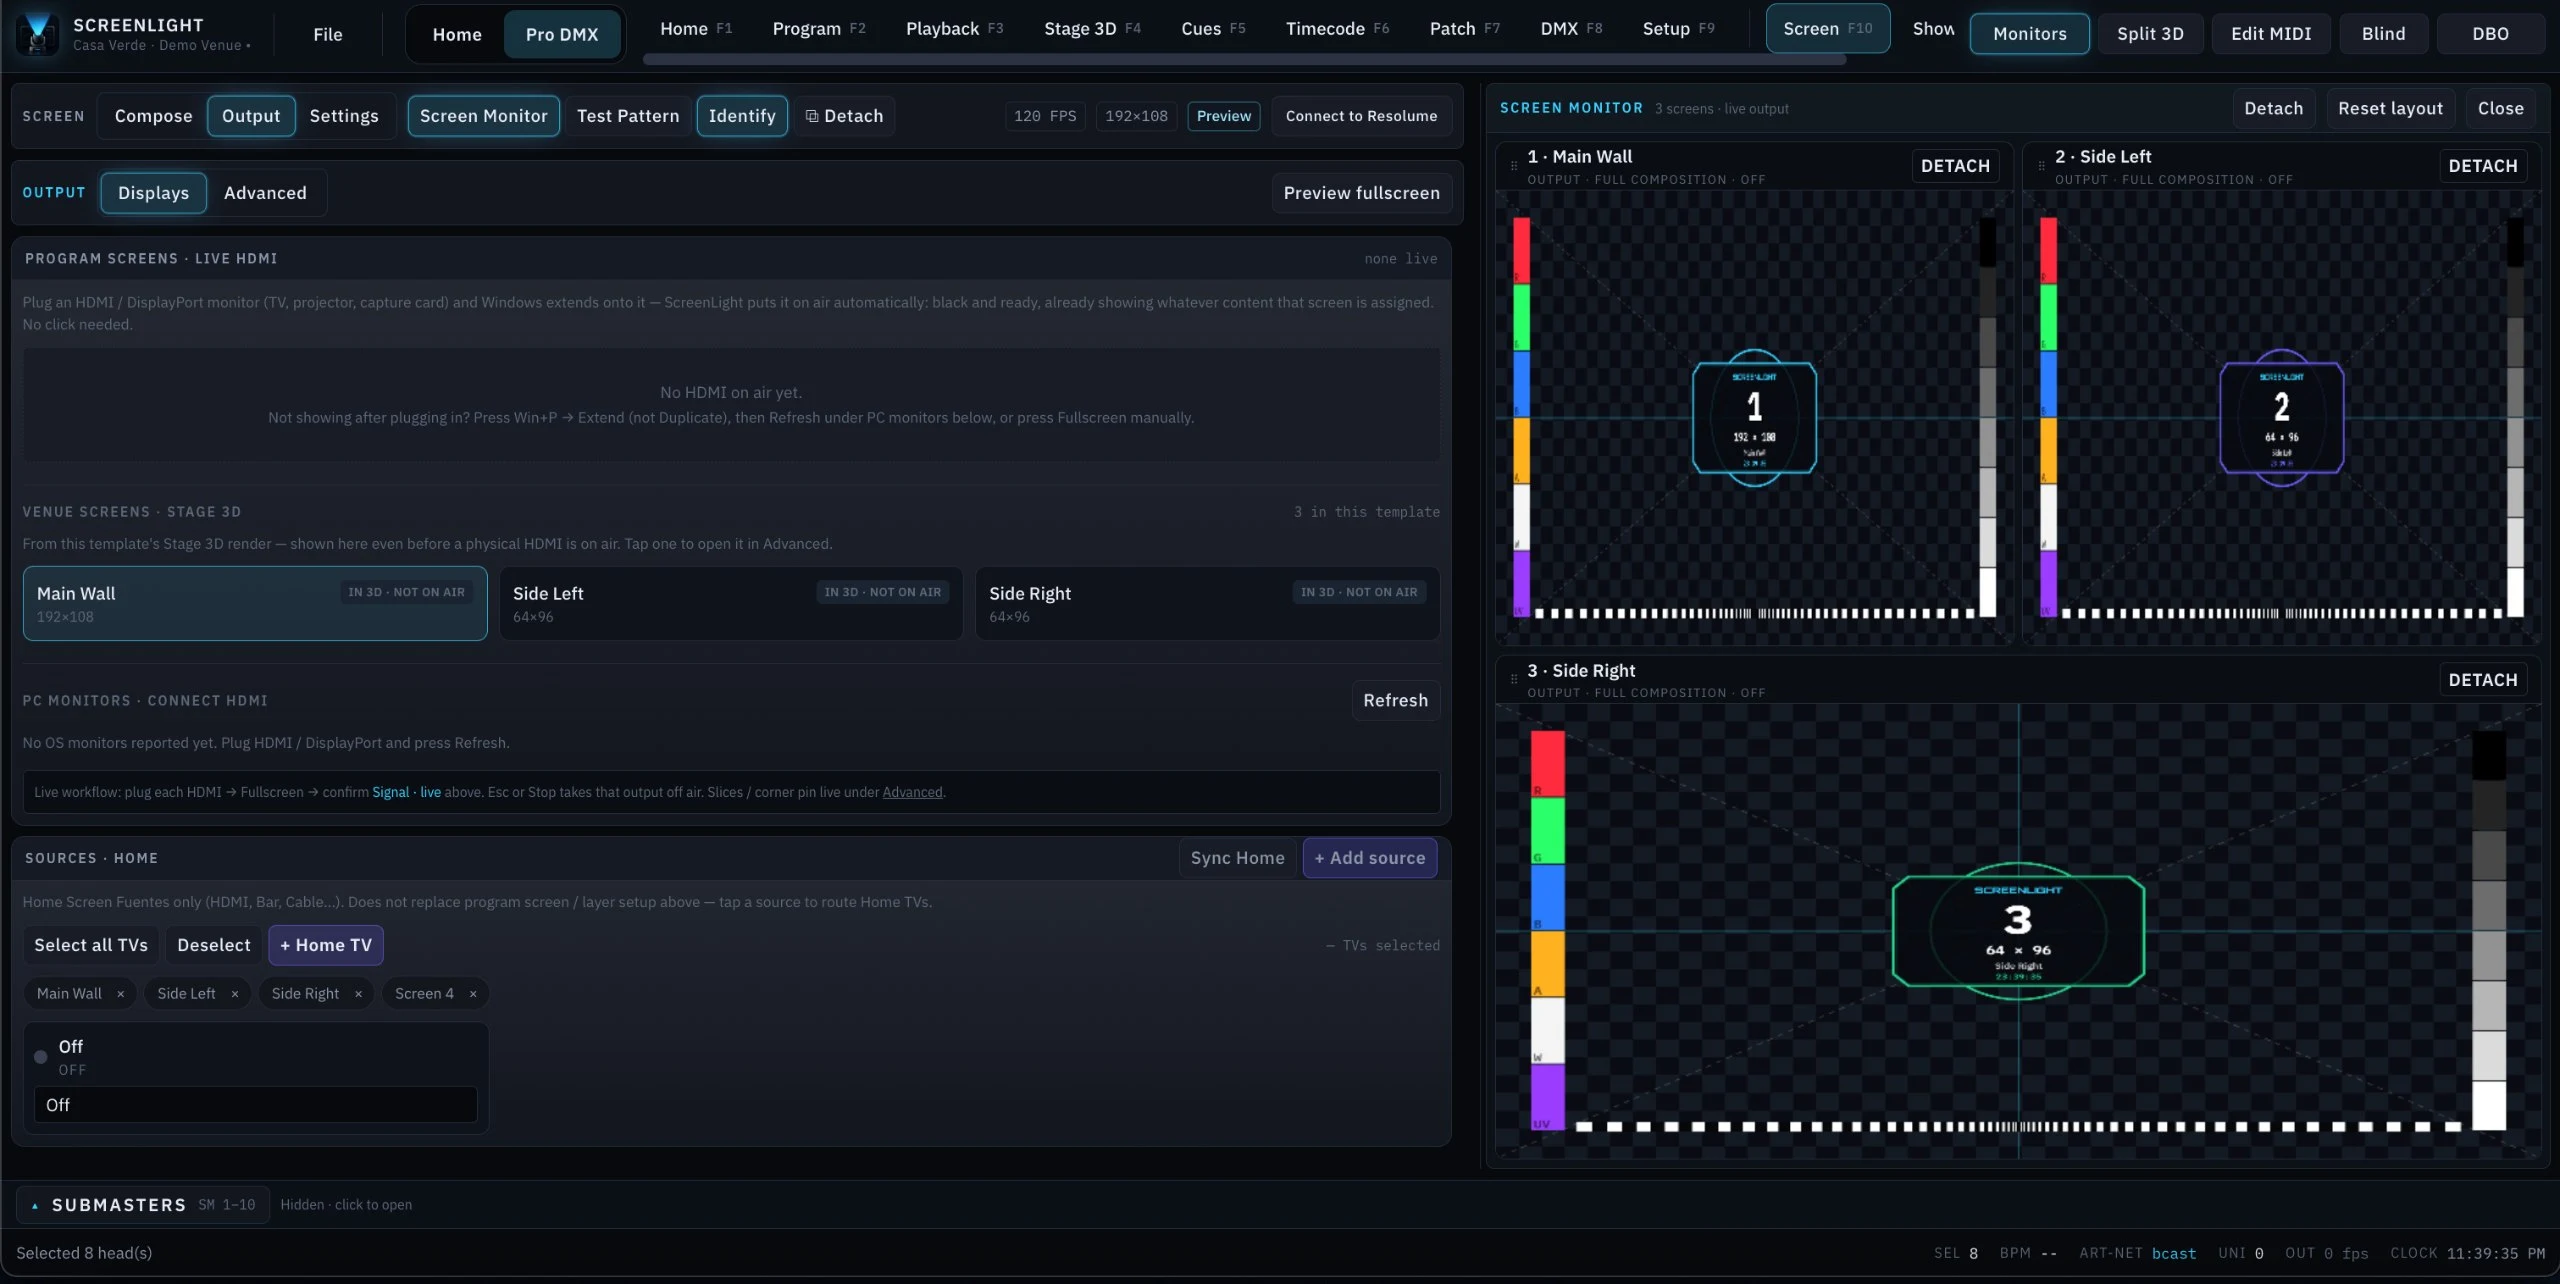Click the Advanced link in live workflow note
The width and height of the screenshot is (2560, 1284).
[x=912, y=792]
